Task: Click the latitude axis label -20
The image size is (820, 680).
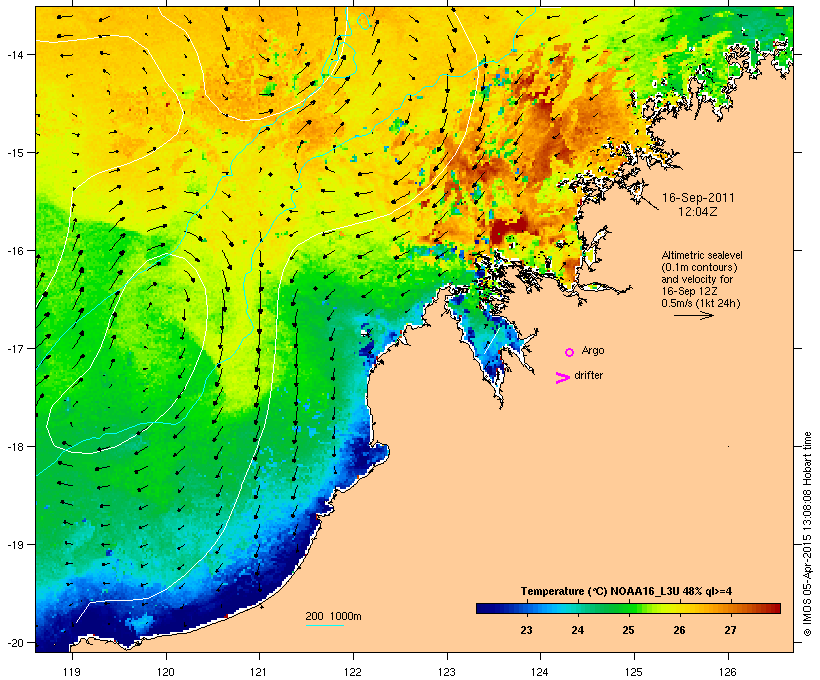Action: point(14,642)
